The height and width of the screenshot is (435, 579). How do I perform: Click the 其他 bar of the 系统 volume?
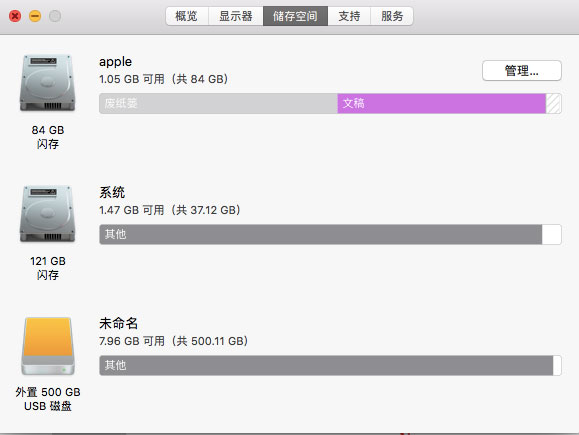(x=321, y=234)
